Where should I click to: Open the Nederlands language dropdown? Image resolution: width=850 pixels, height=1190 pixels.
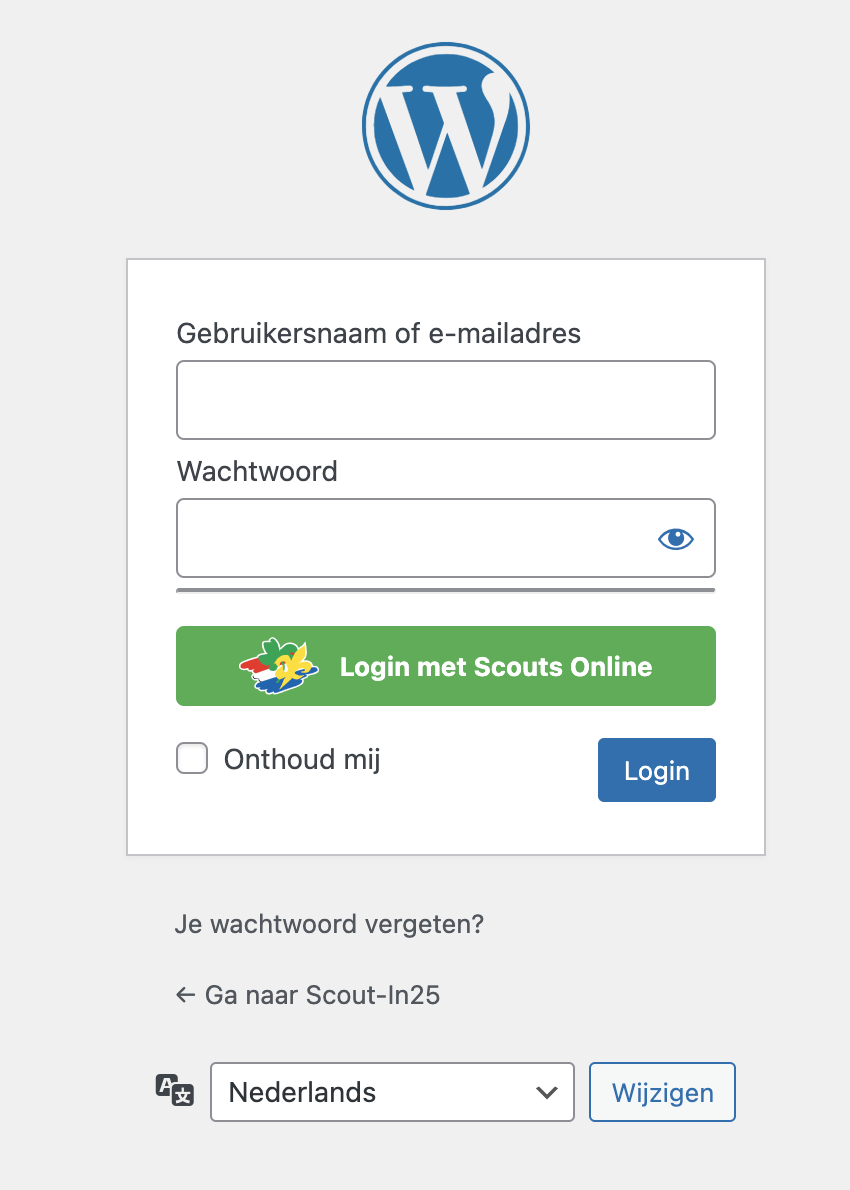tap(391, 1092)
